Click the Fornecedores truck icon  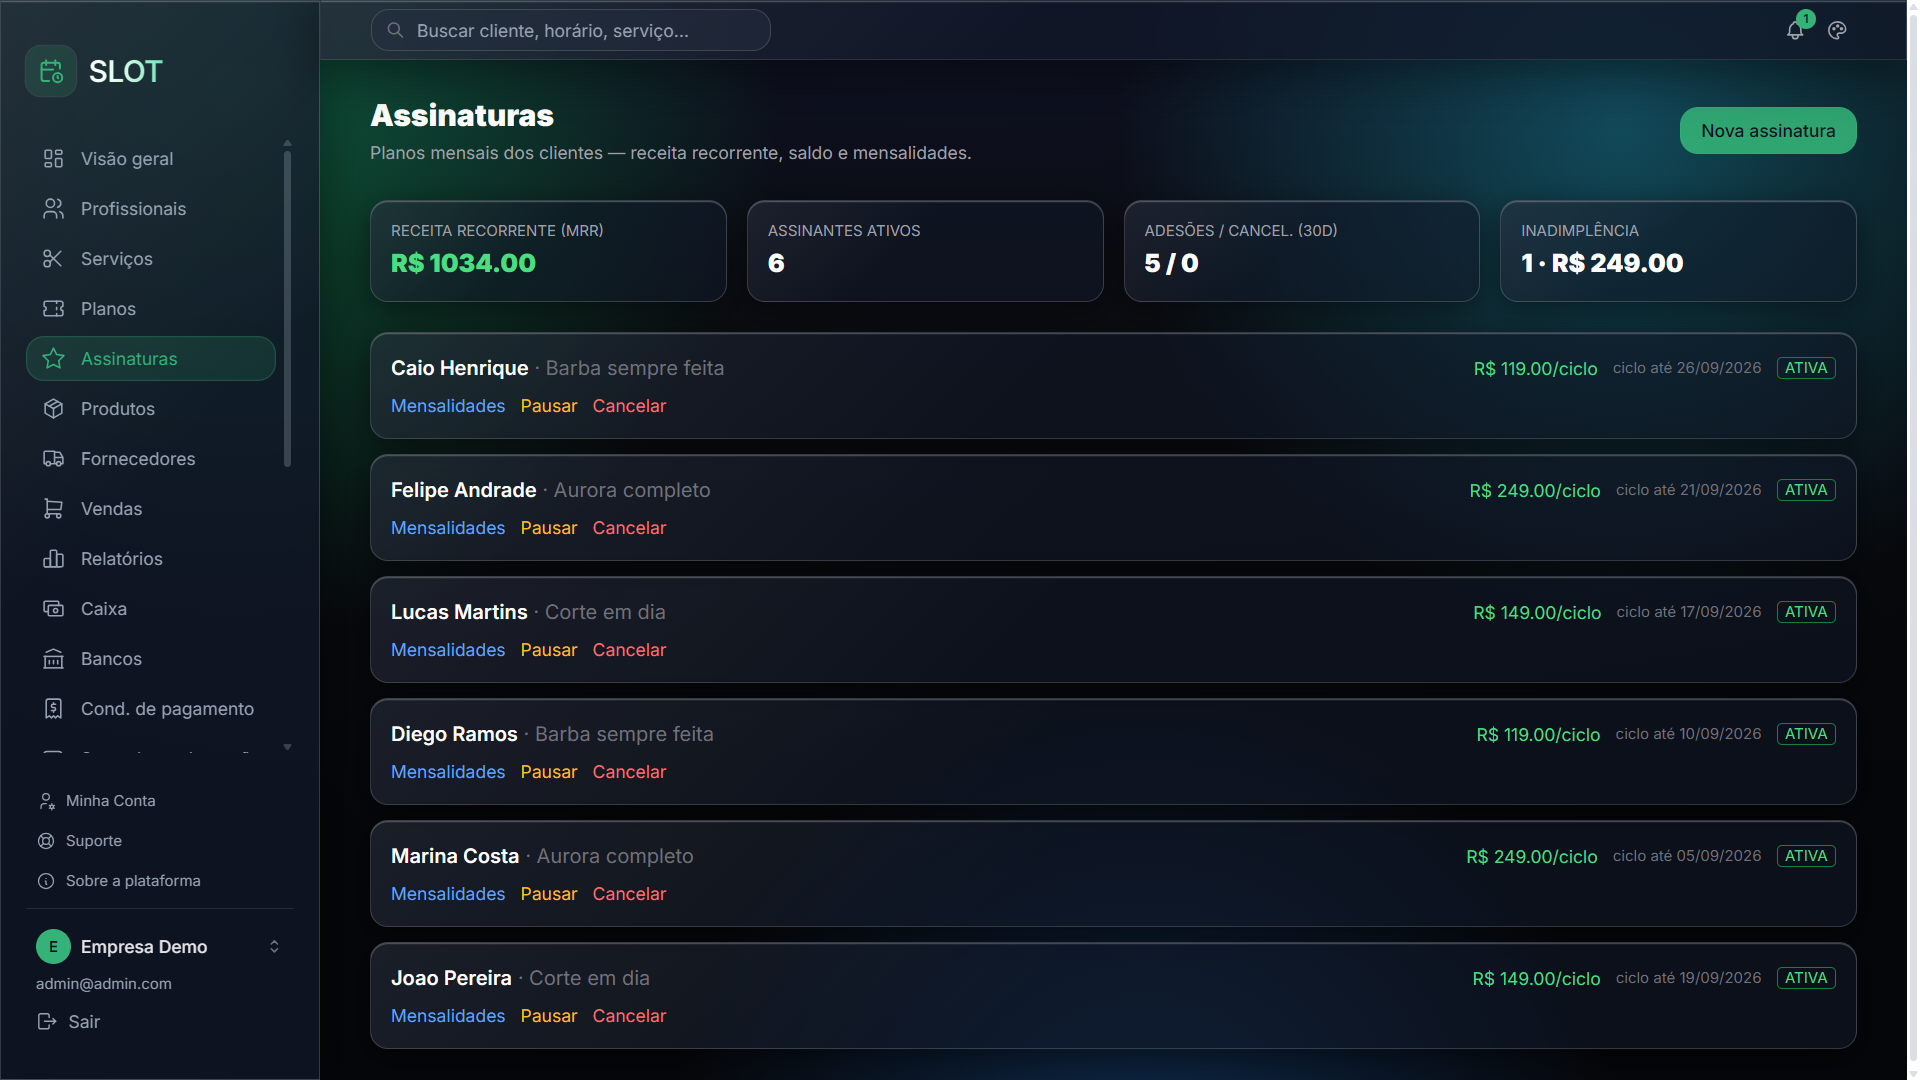(x=53, y=459)
